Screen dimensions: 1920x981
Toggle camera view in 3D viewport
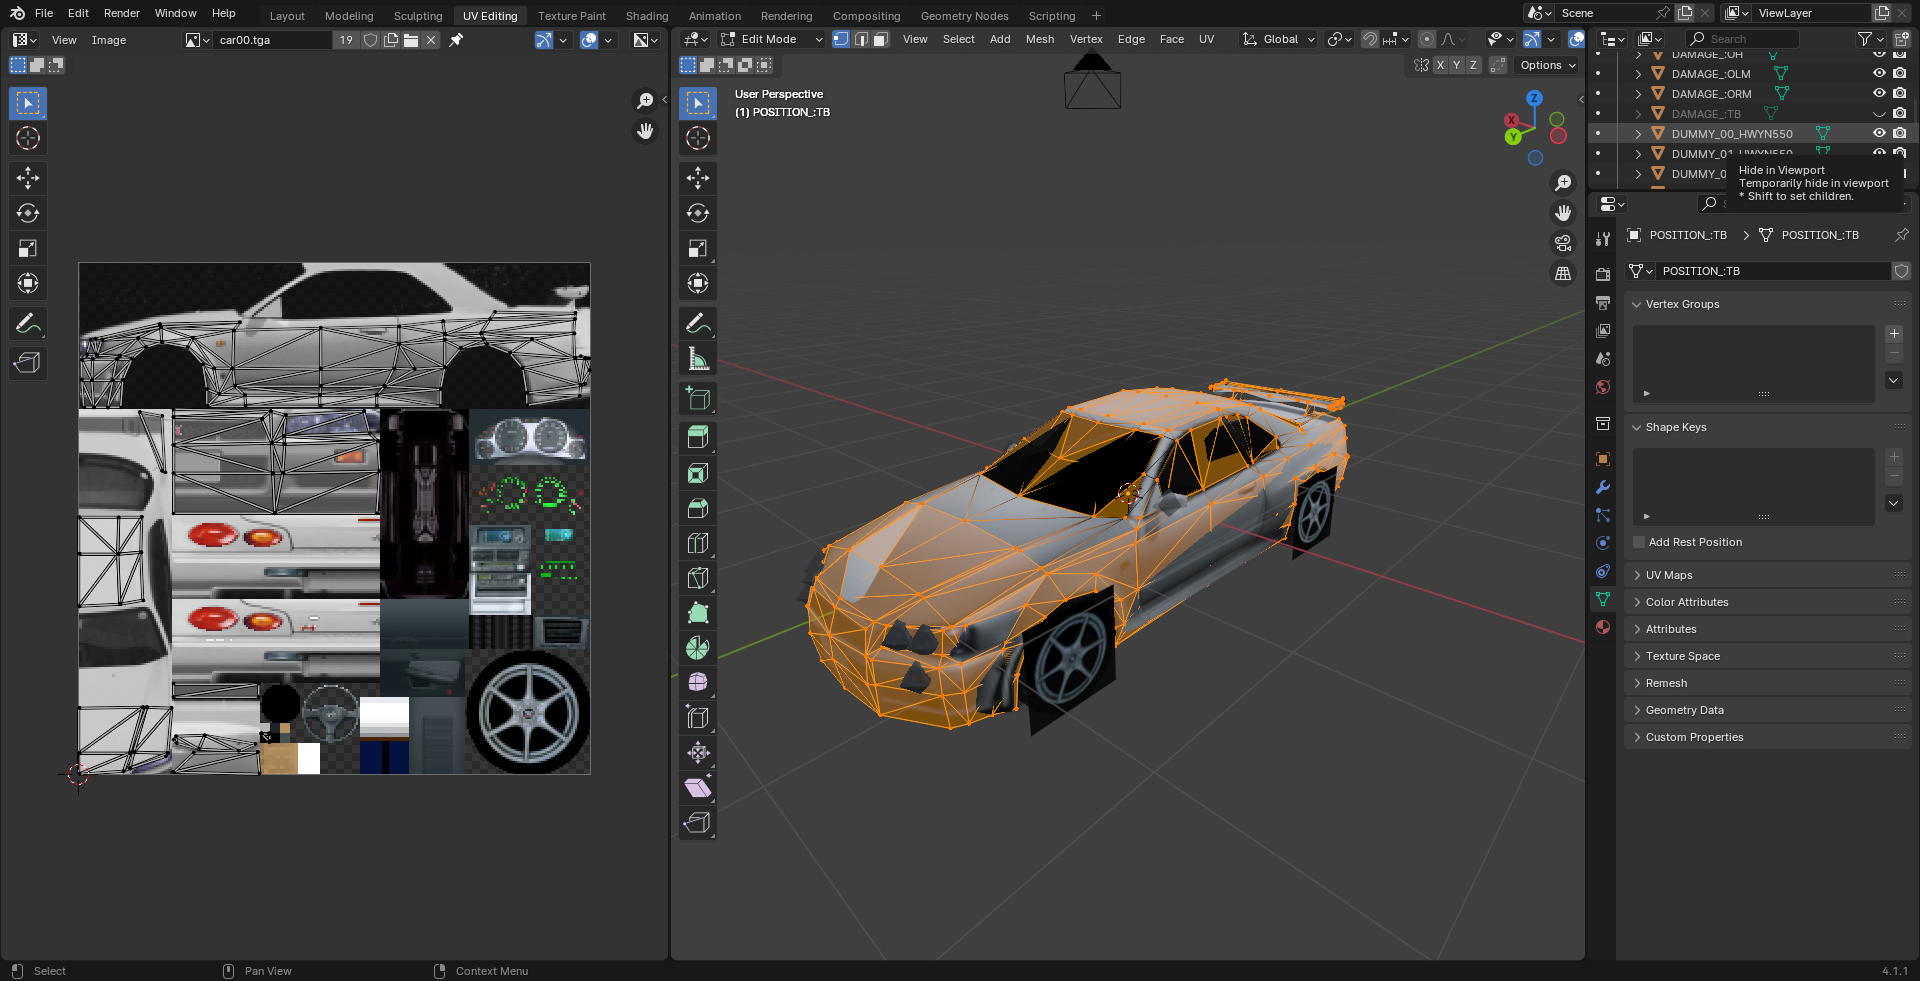coord(1562,243)
